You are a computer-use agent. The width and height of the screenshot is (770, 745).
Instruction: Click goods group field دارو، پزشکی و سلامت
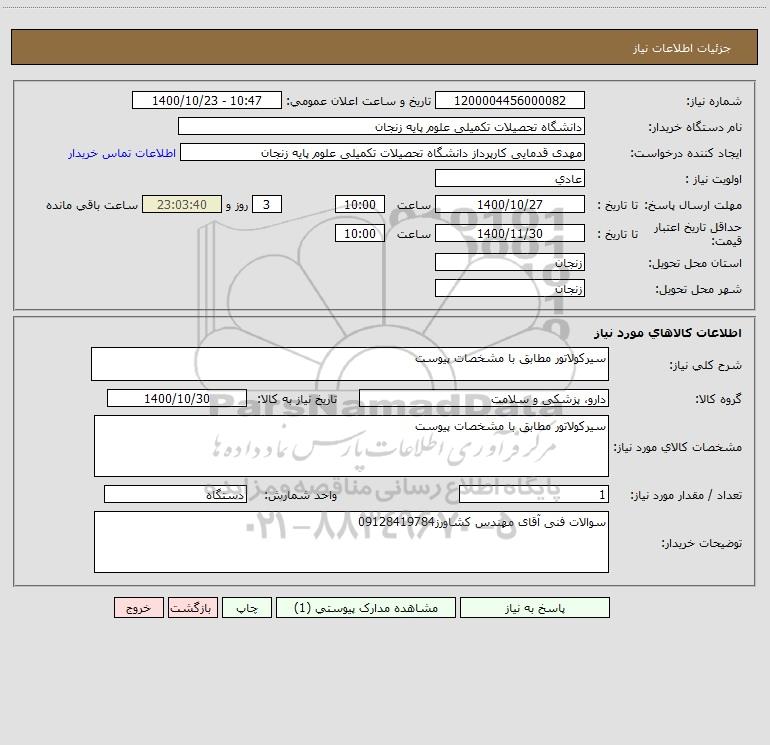coord(484,398)
